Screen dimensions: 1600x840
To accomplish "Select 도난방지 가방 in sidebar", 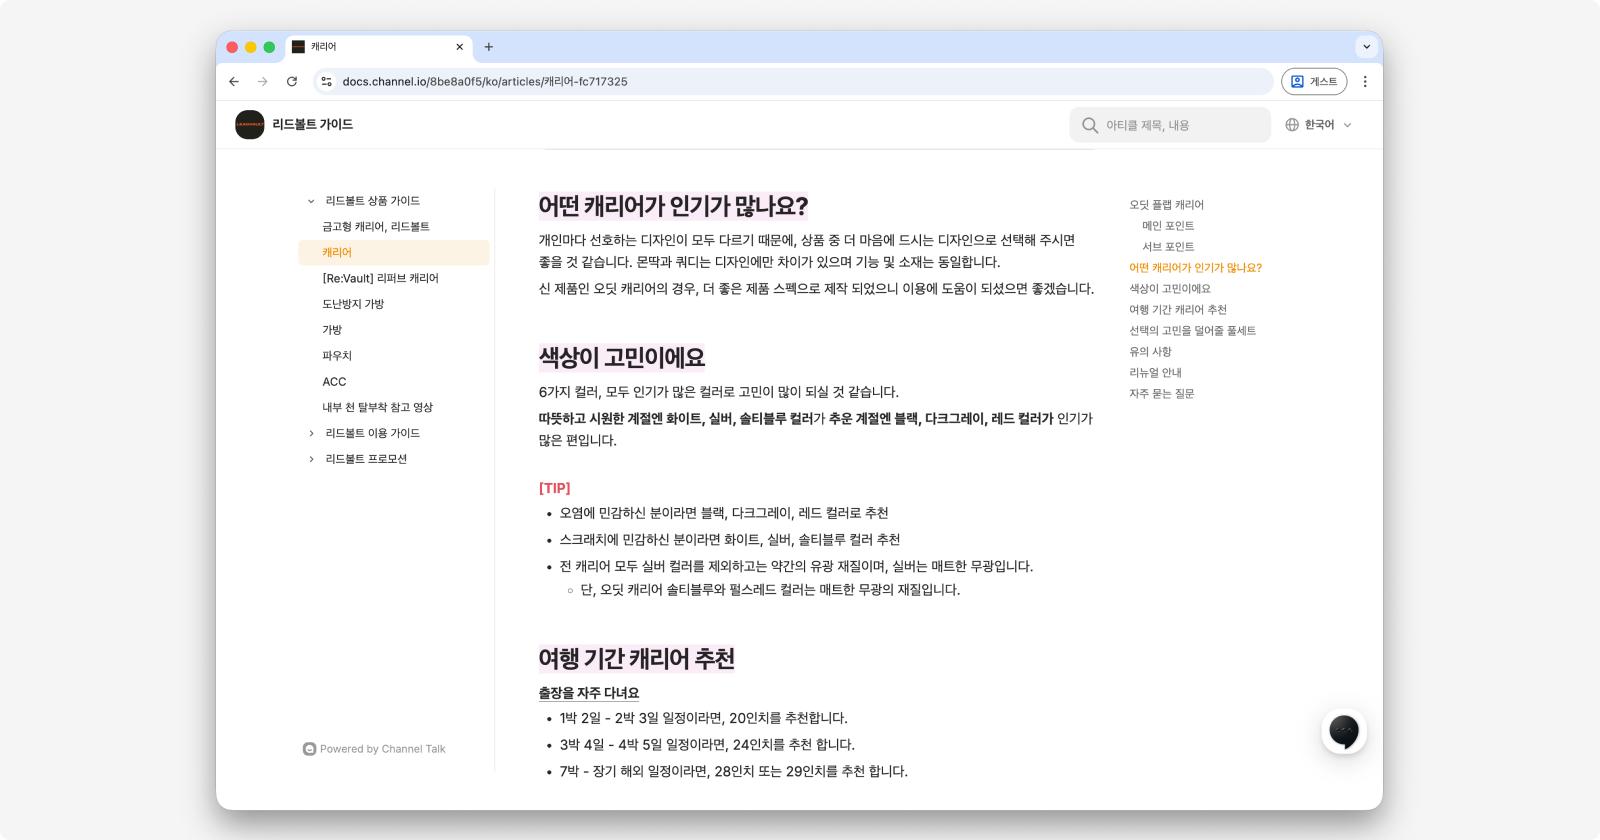I will tap(353, 304).
